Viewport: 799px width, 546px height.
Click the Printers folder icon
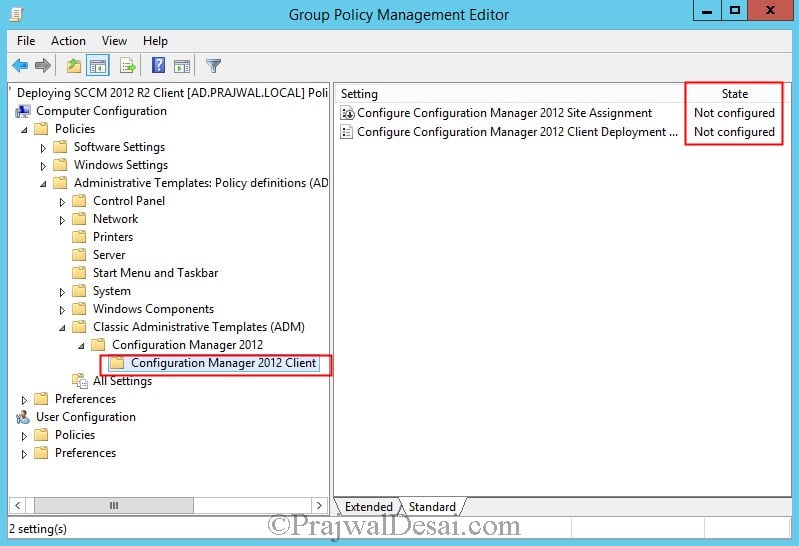click(79, 237)
